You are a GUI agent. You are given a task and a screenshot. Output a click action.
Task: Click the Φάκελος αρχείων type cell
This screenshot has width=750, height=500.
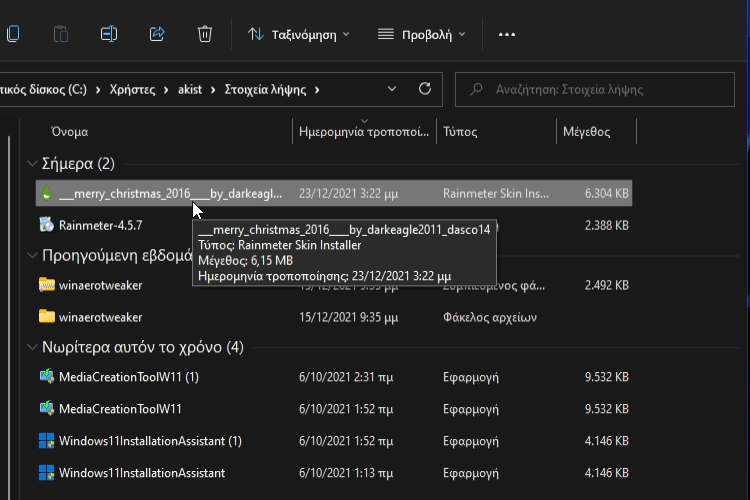click(x=490, y=317)
